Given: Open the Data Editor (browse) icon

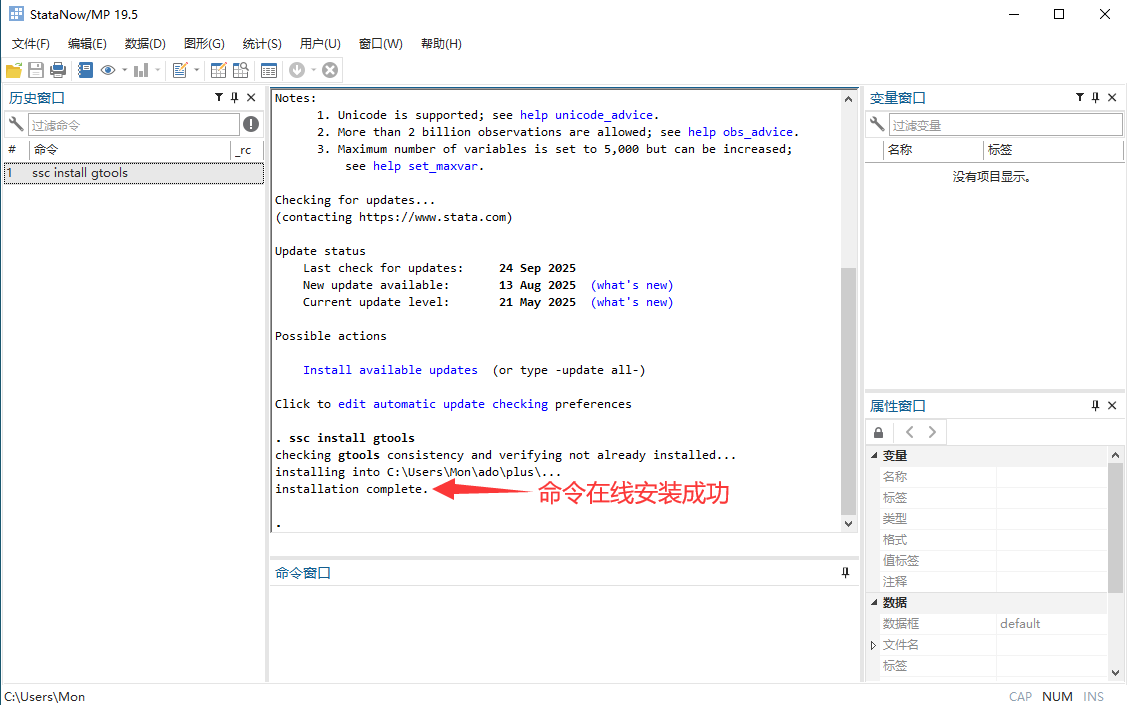Looking at the screenshot, I should pos(241,70).
